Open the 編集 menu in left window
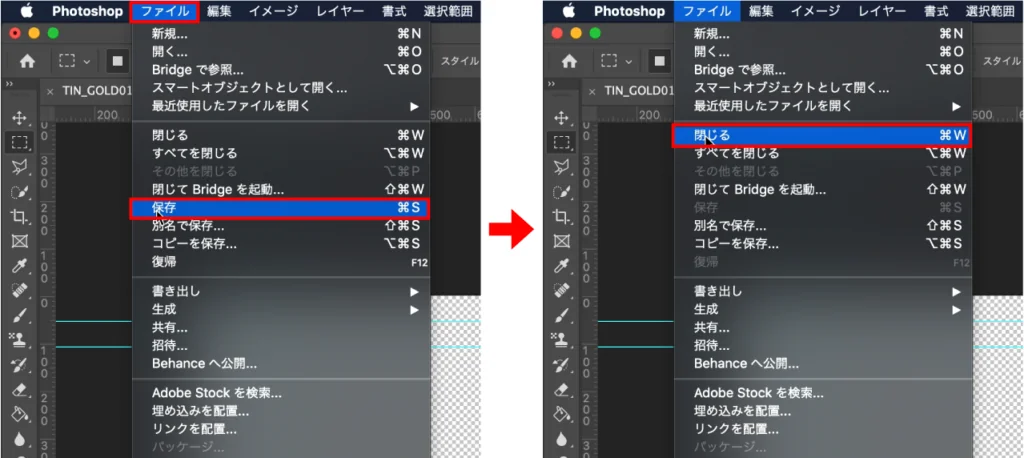This screenshot has width=1024, height=458. (219, 11)
